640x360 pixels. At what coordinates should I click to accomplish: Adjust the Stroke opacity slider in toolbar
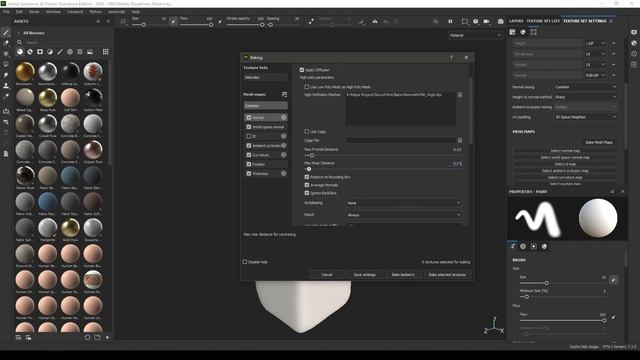click(x=246, y=25)
